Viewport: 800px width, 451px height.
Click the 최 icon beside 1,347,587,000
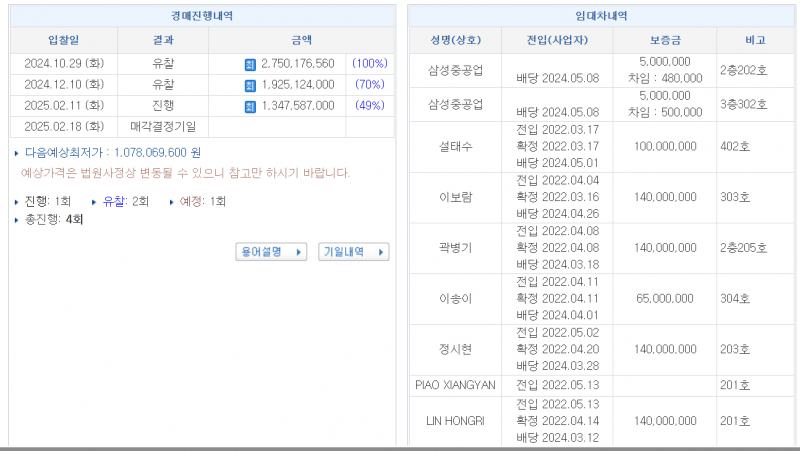coord(250,106)
